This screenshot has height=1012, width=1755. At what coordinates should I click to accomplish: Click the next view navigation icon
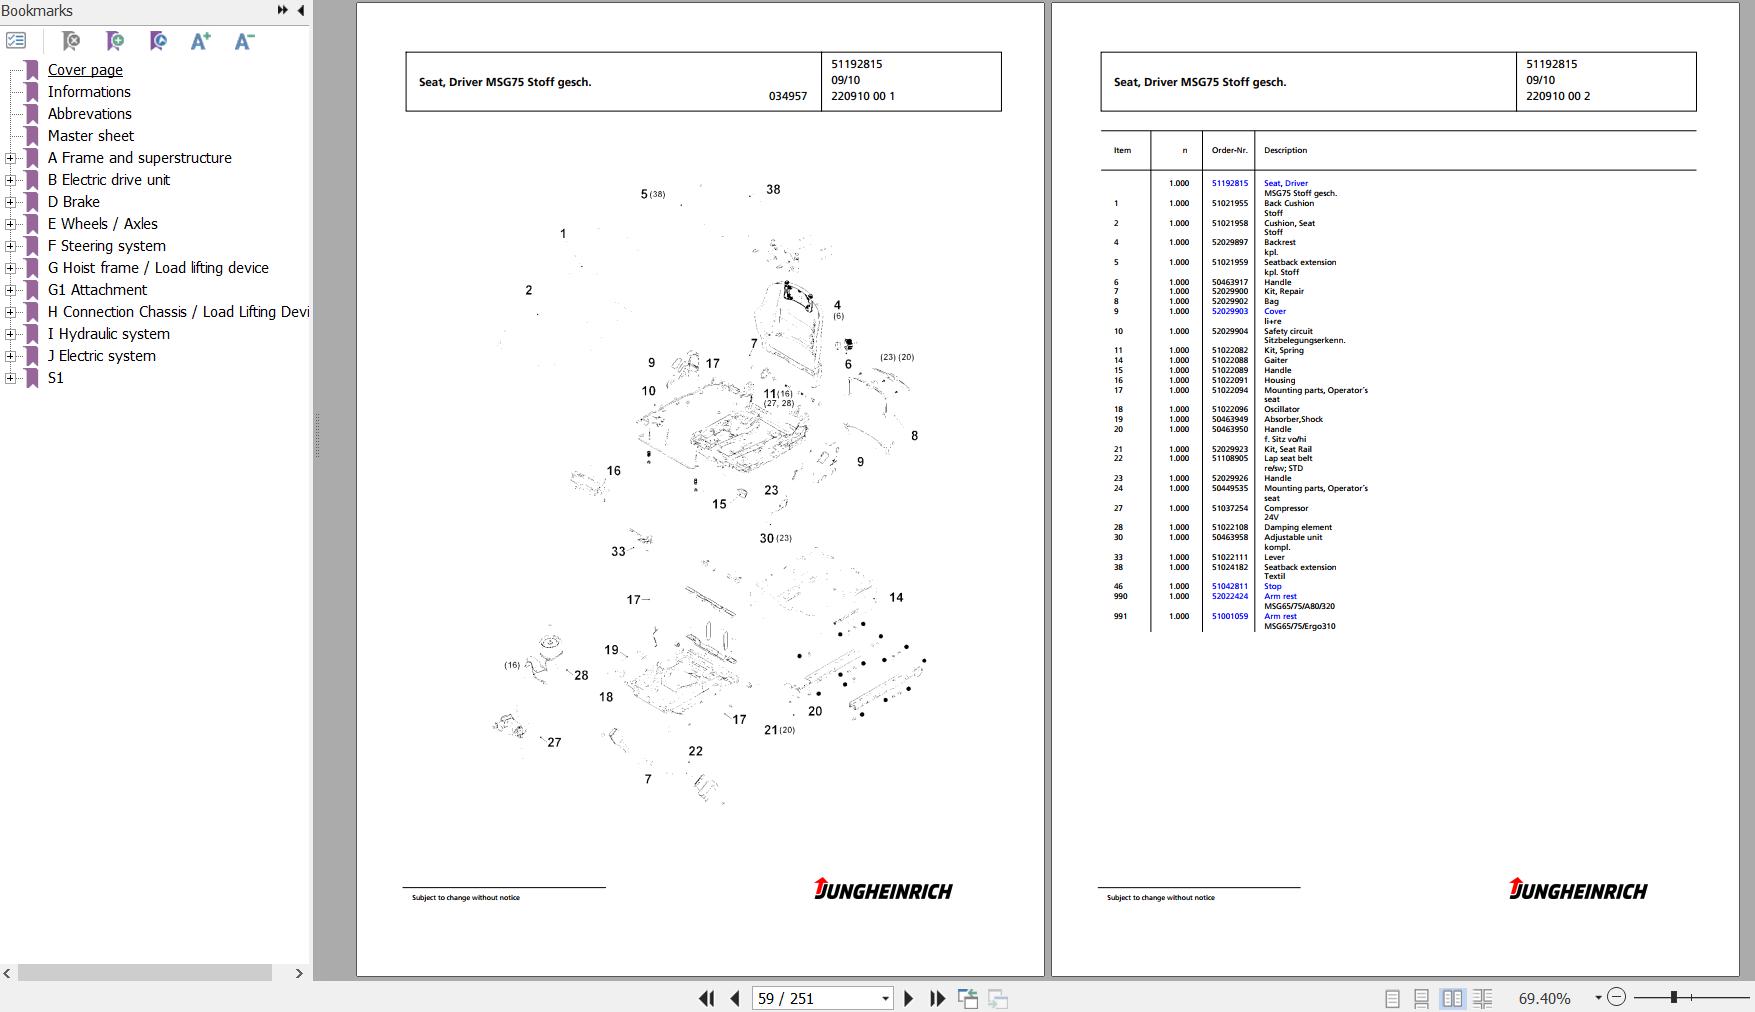[x=998, y=998]
